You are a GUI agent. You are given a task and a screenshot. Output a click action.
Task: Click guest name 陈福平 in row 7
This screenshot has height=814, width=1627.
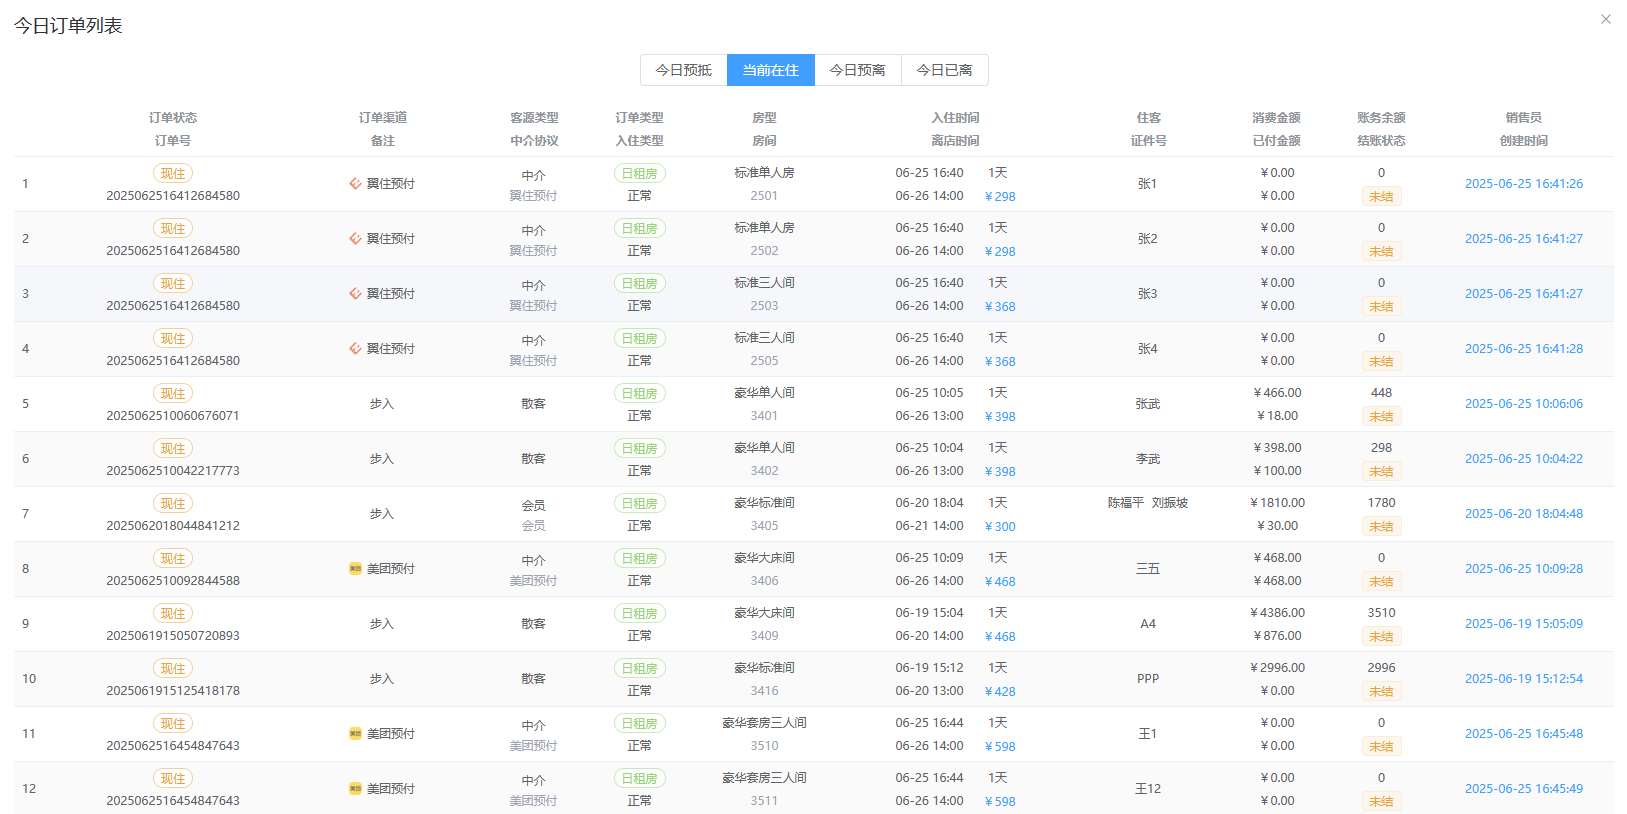coord(1126,503)
